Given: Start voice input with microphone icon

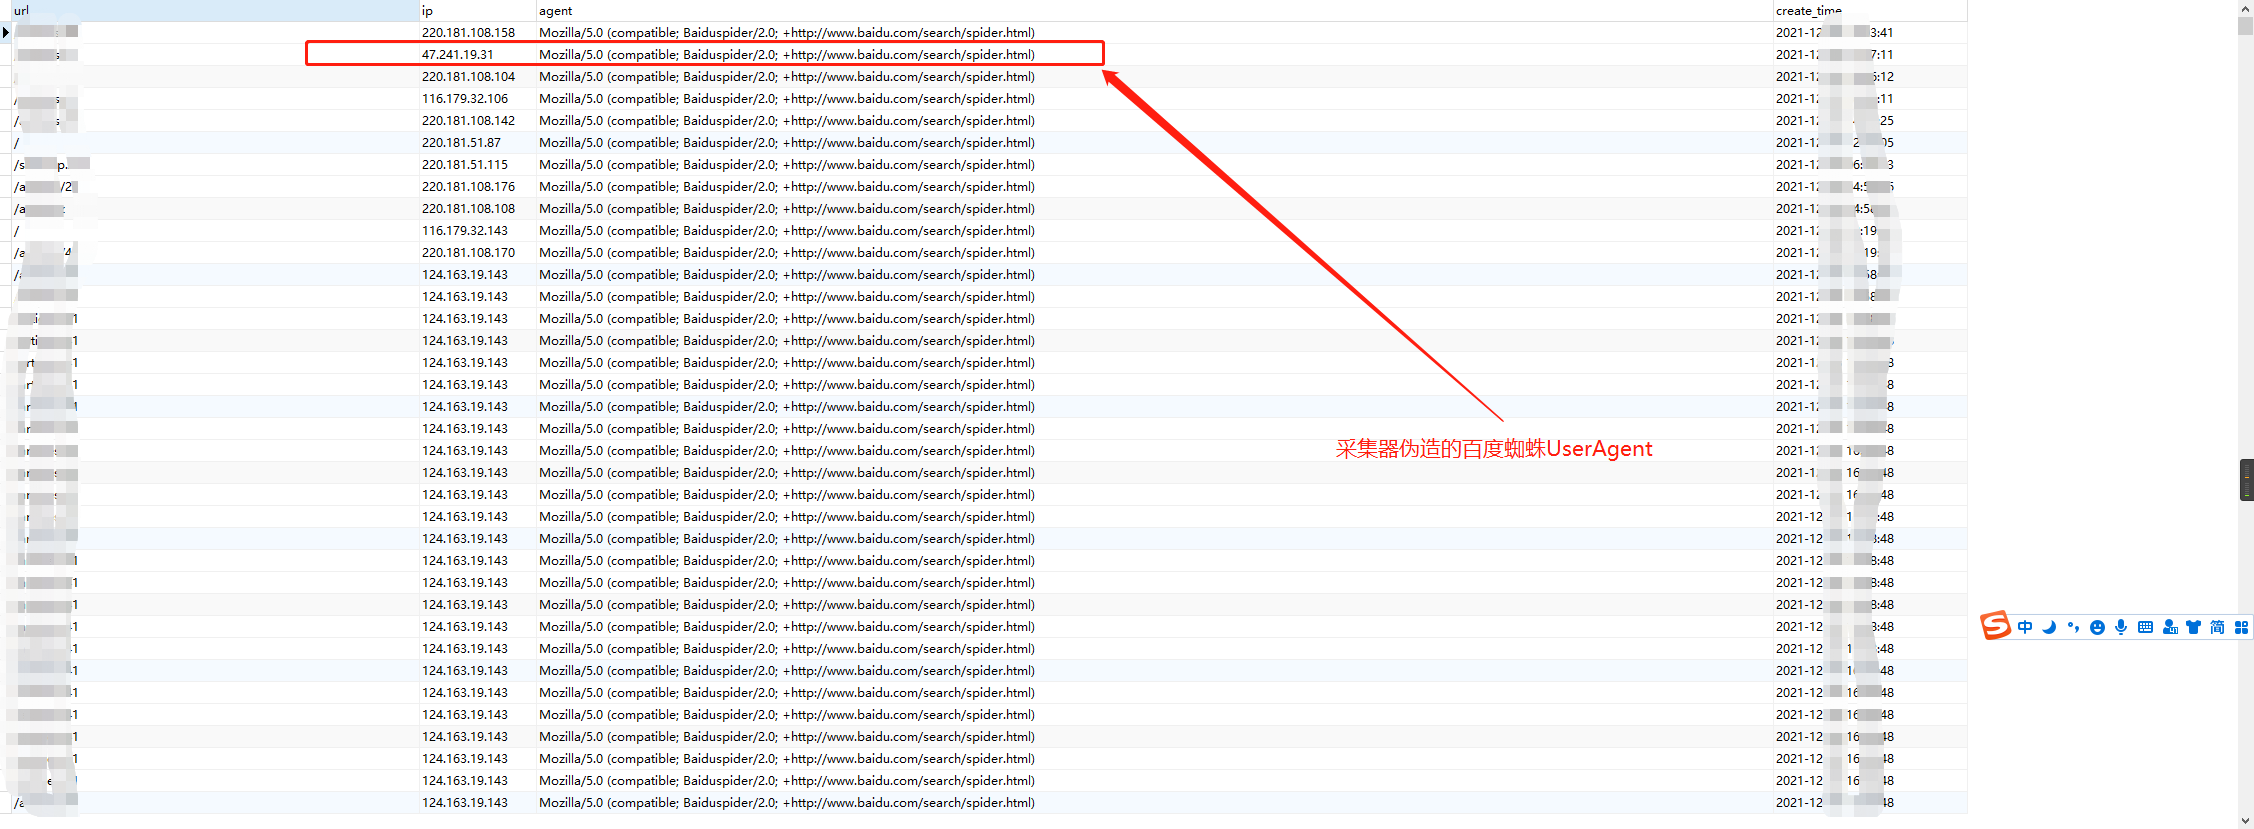Looking at the screenshot, I should [2121, 627].
